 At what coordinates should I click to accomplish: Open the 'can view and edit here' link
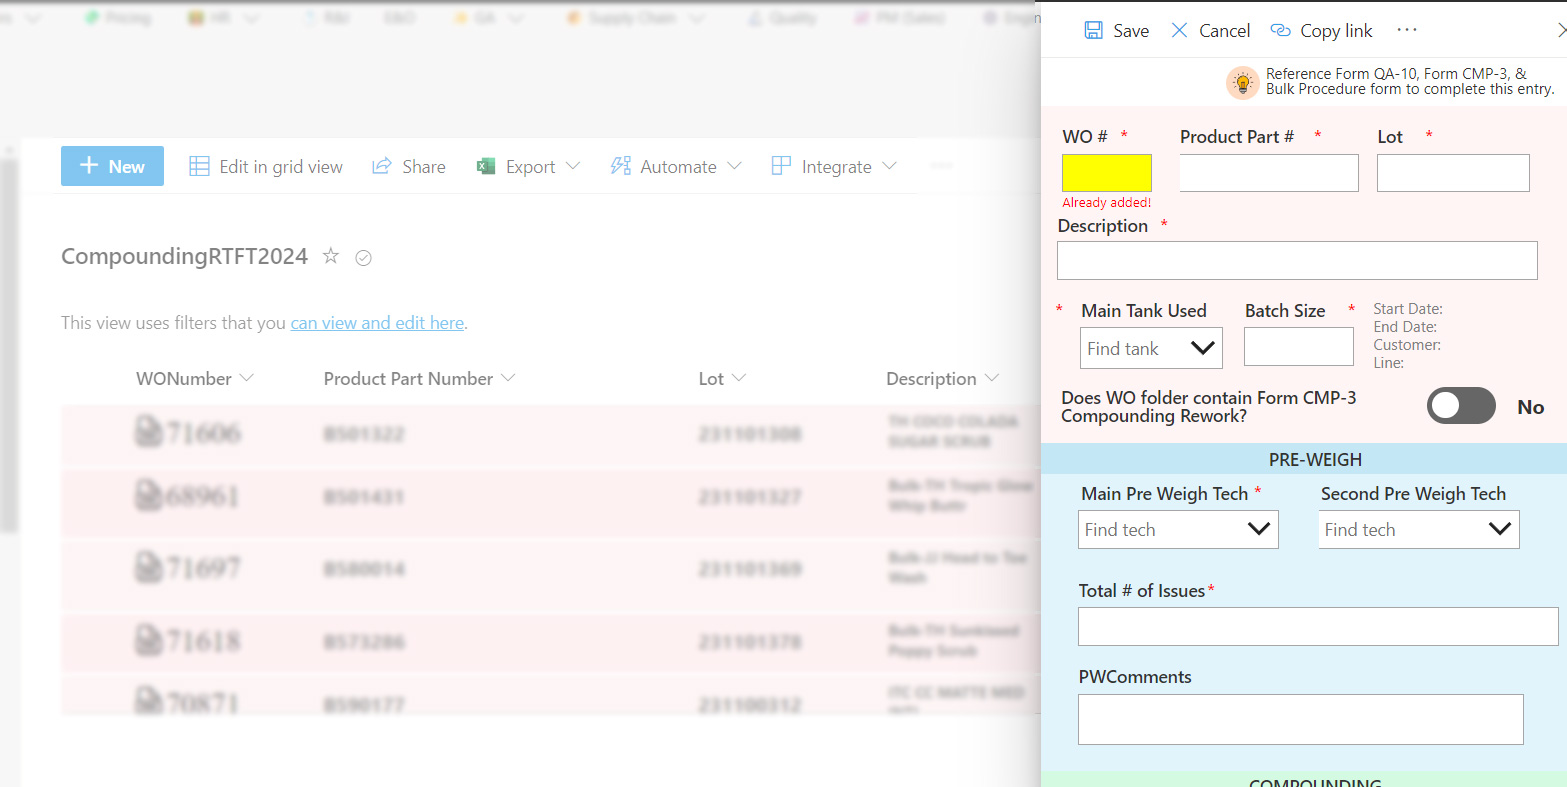[377, 323]
